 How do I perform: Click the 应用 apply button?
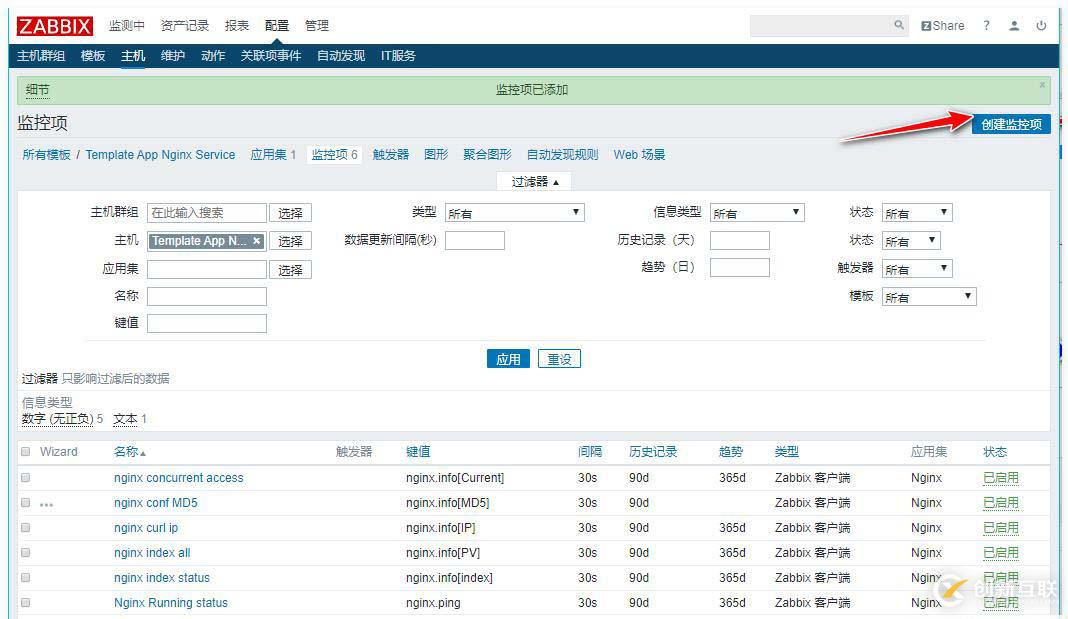(508, 359)
